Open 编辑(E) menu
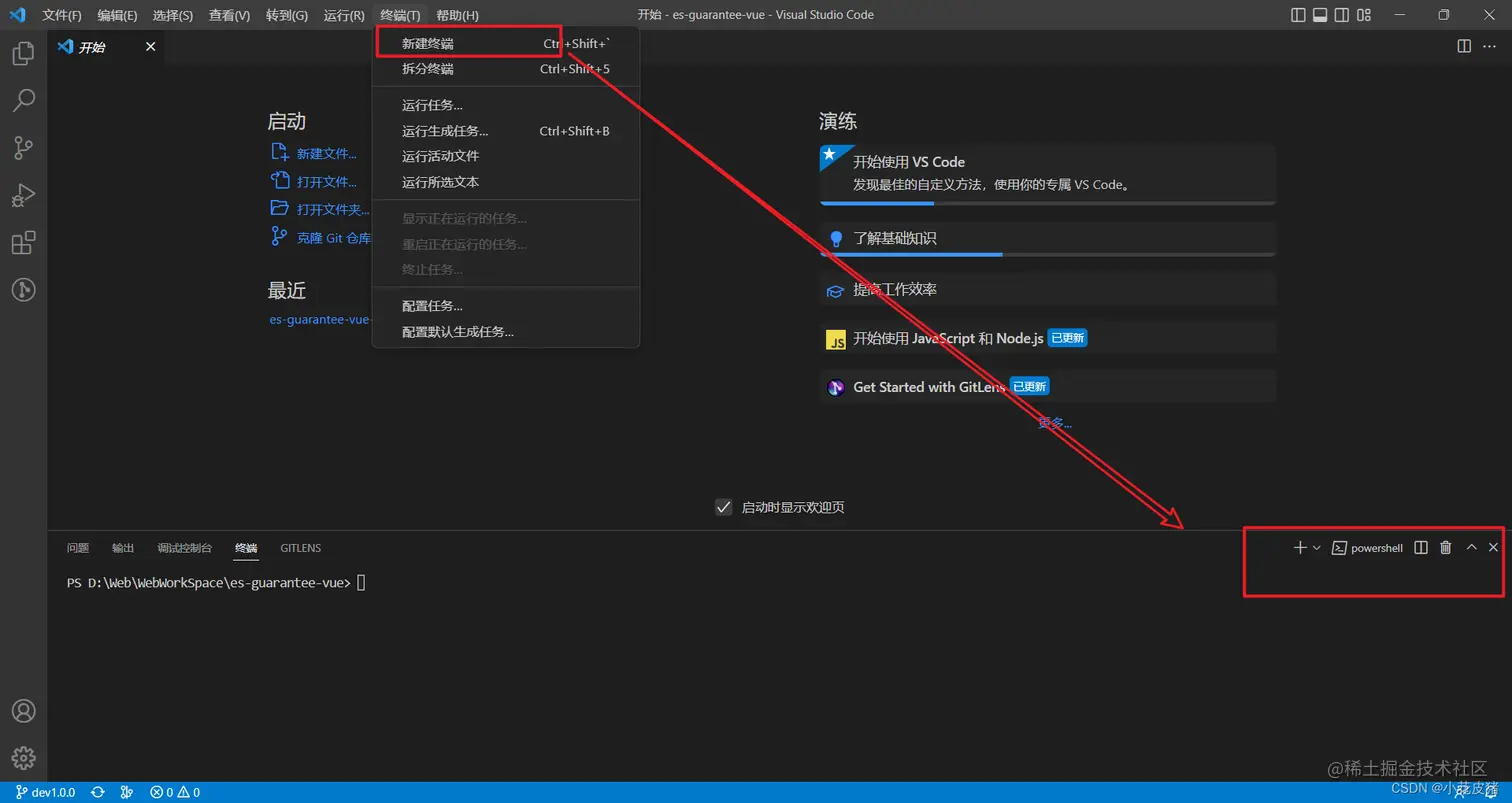The image size is (1512, 803). 117,15
